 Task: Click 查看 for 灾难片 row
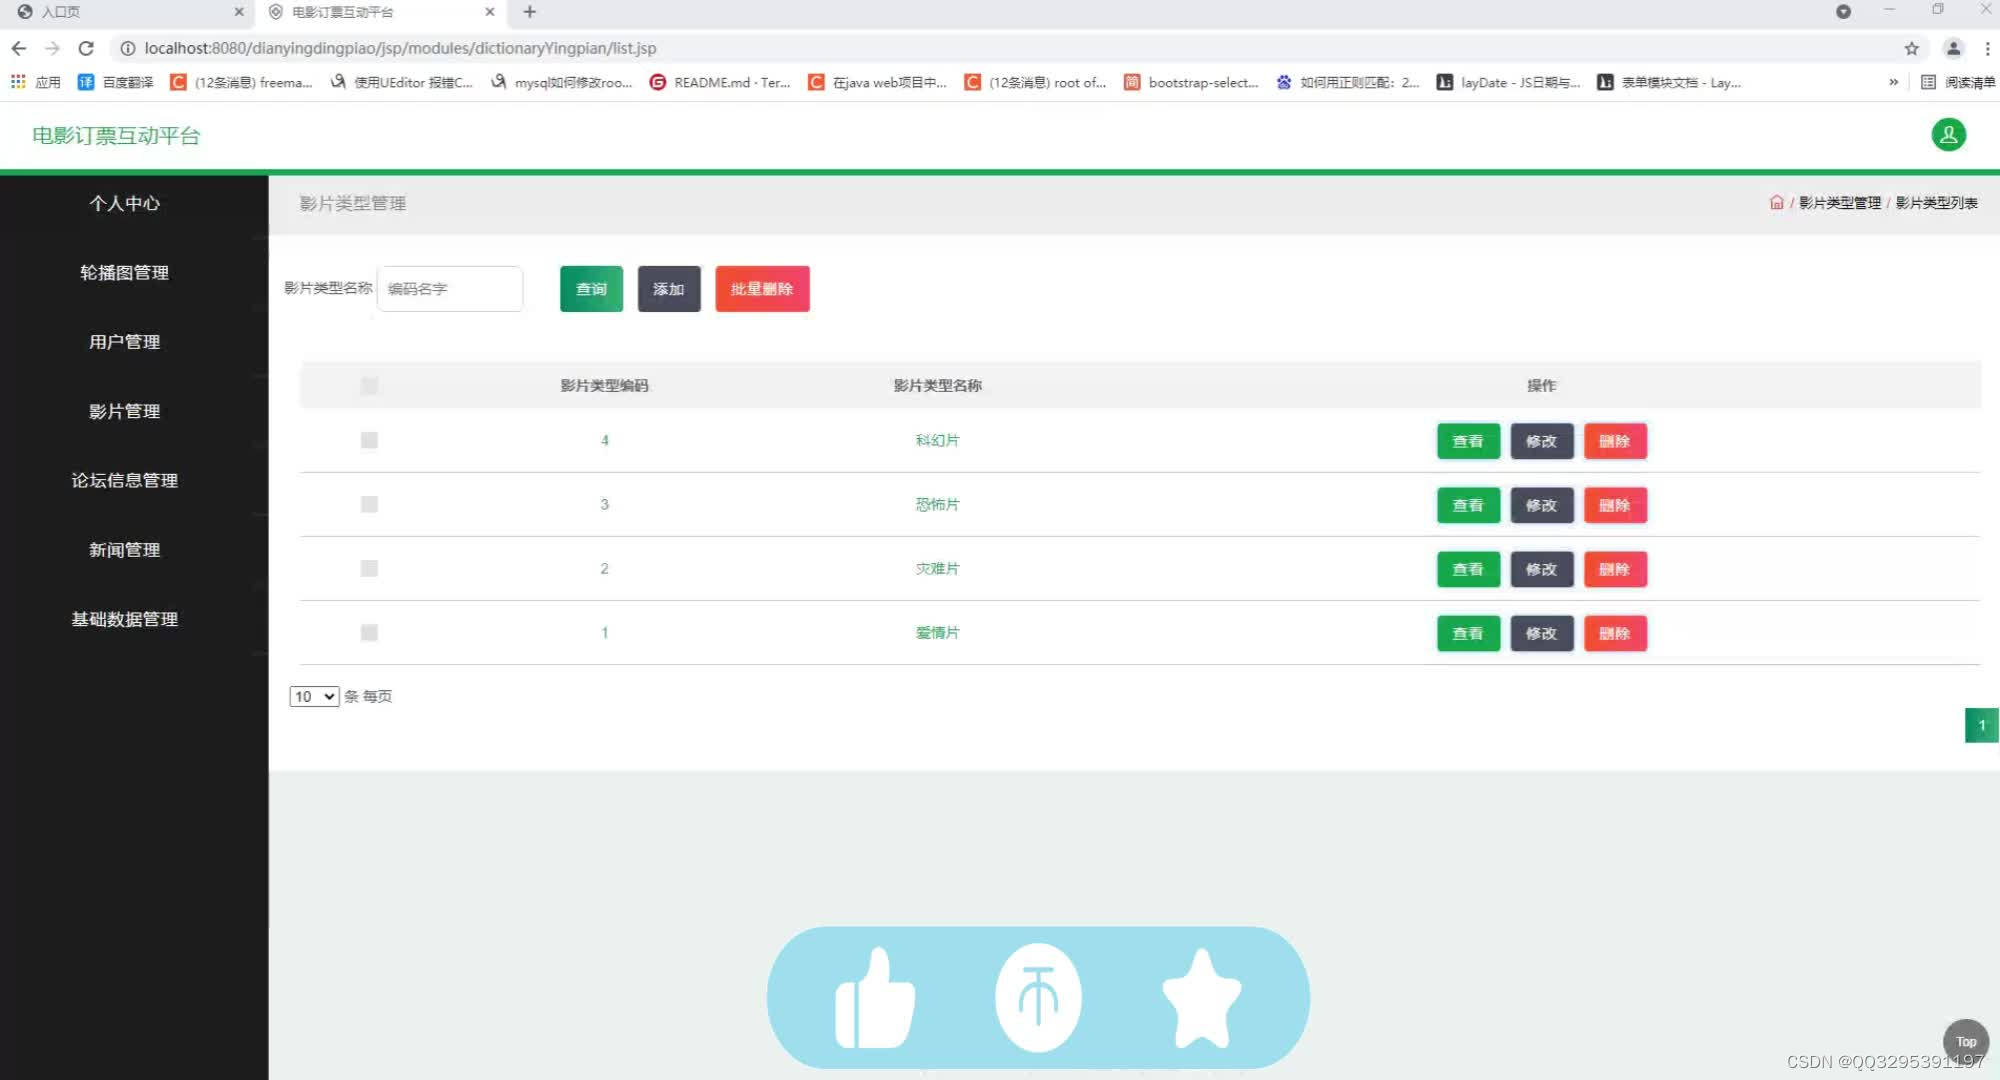(x=1468, y=569)
